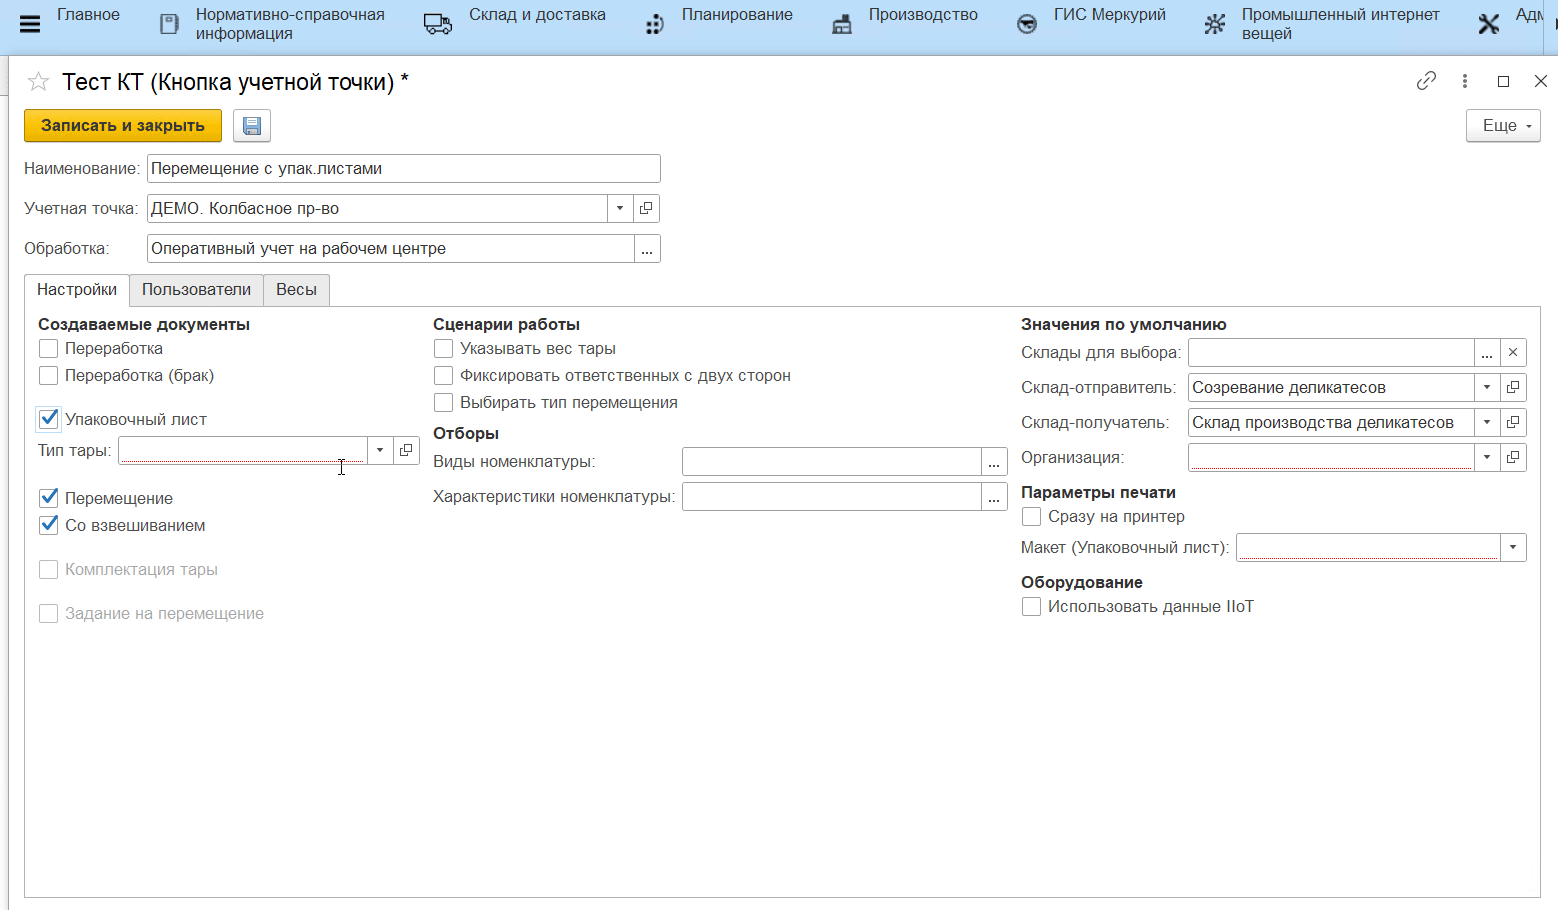The width and height of the screenshot is (1558, 910).
Task: Add form to favorites with star icon
Action: click(38, 82)
